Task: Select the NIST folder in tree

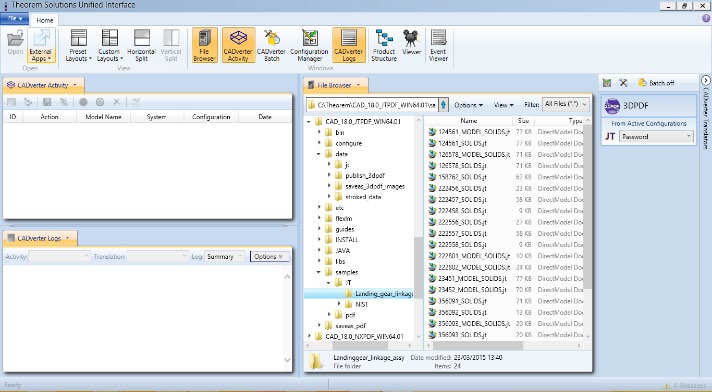Action: coord(361,304)
